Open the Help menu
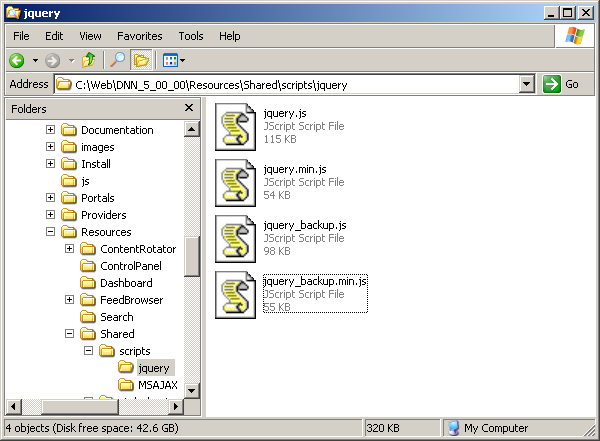Screen dimensions: 600x441 pyautogui.click(x=230, y=36)
